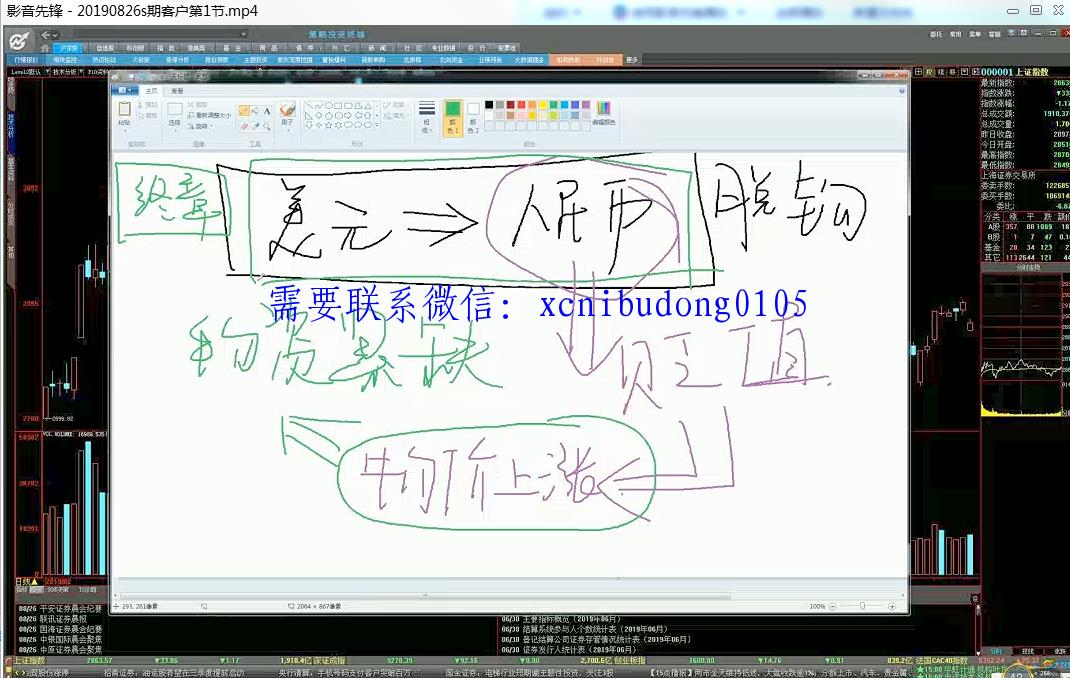Viewport: 1070px width, 678px height.
Task: Click the Select rectangle tool
Action: 175,109
